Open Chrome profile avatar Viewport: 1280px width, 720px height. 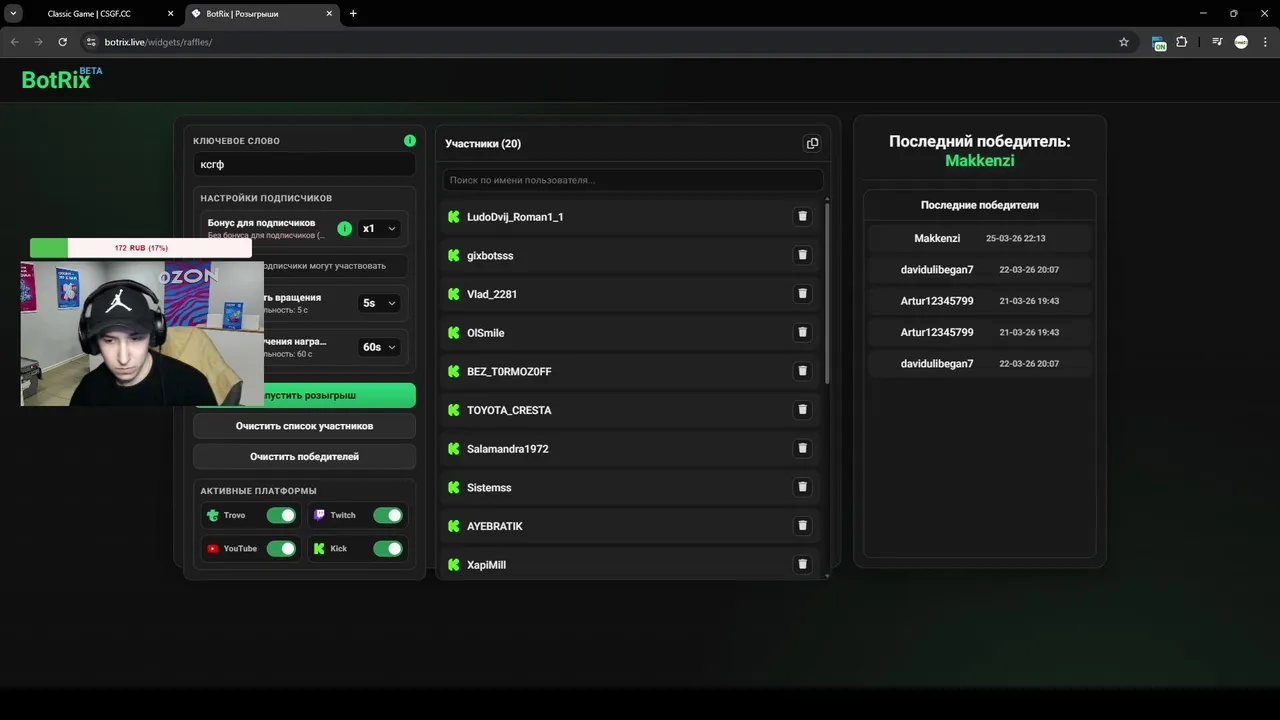click(1241, 42)
